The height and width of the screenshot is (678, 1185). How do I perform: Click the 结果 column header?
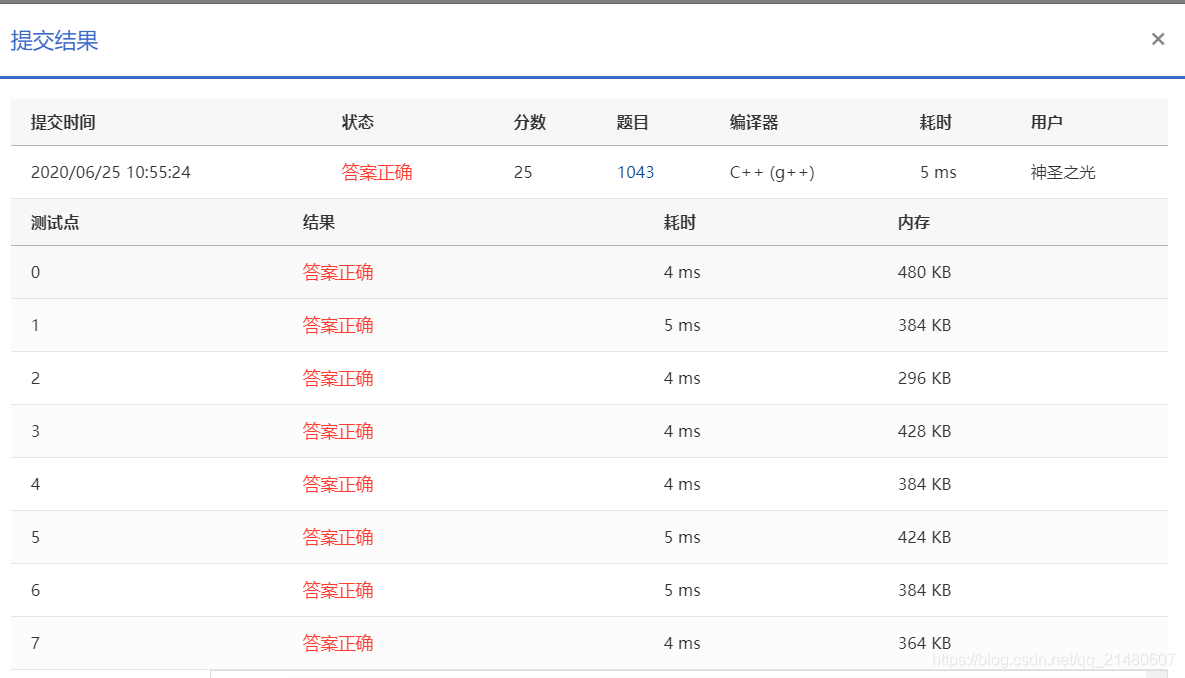point(318,222)
